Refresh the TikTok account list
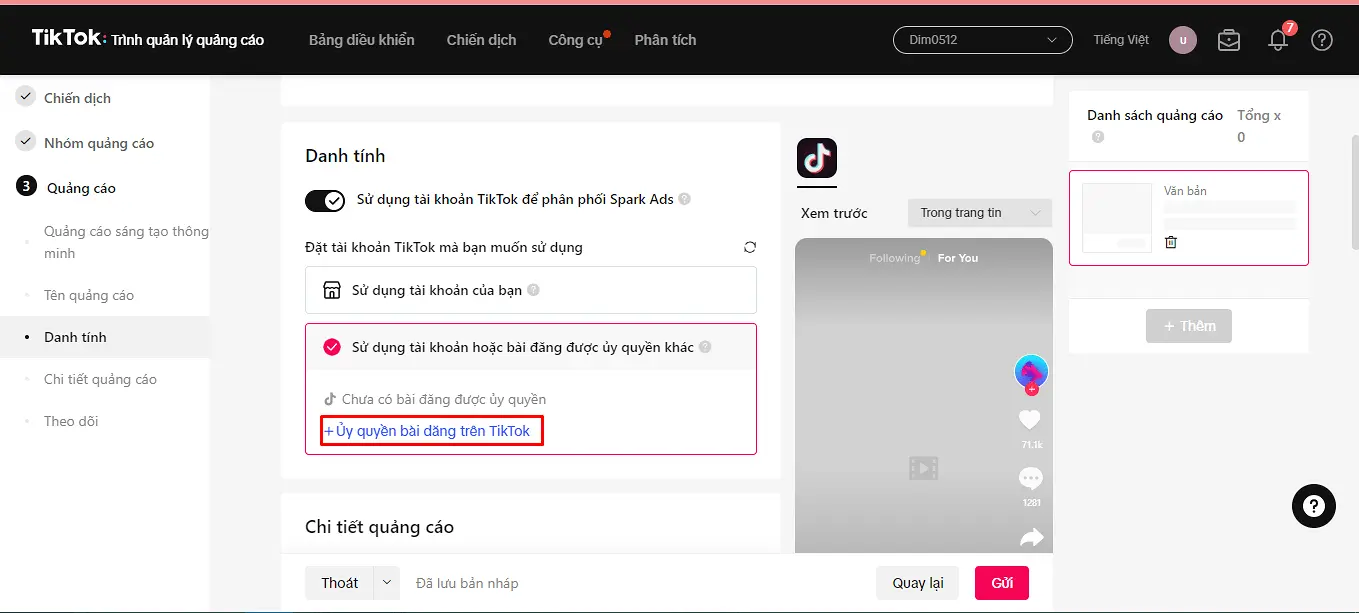Image resolution: width=1359 pixels, height=613 pixels. pyautogui.click(x=750, y=247)
